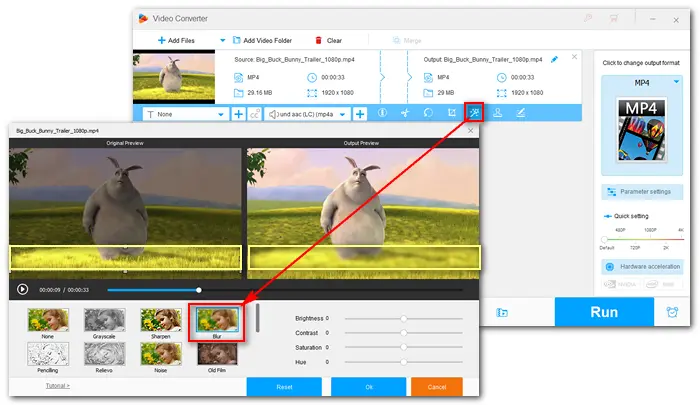Viewport: 700px width, 405px height.
Task: Click the source video thumbnail
Action: tap(174, 77)
